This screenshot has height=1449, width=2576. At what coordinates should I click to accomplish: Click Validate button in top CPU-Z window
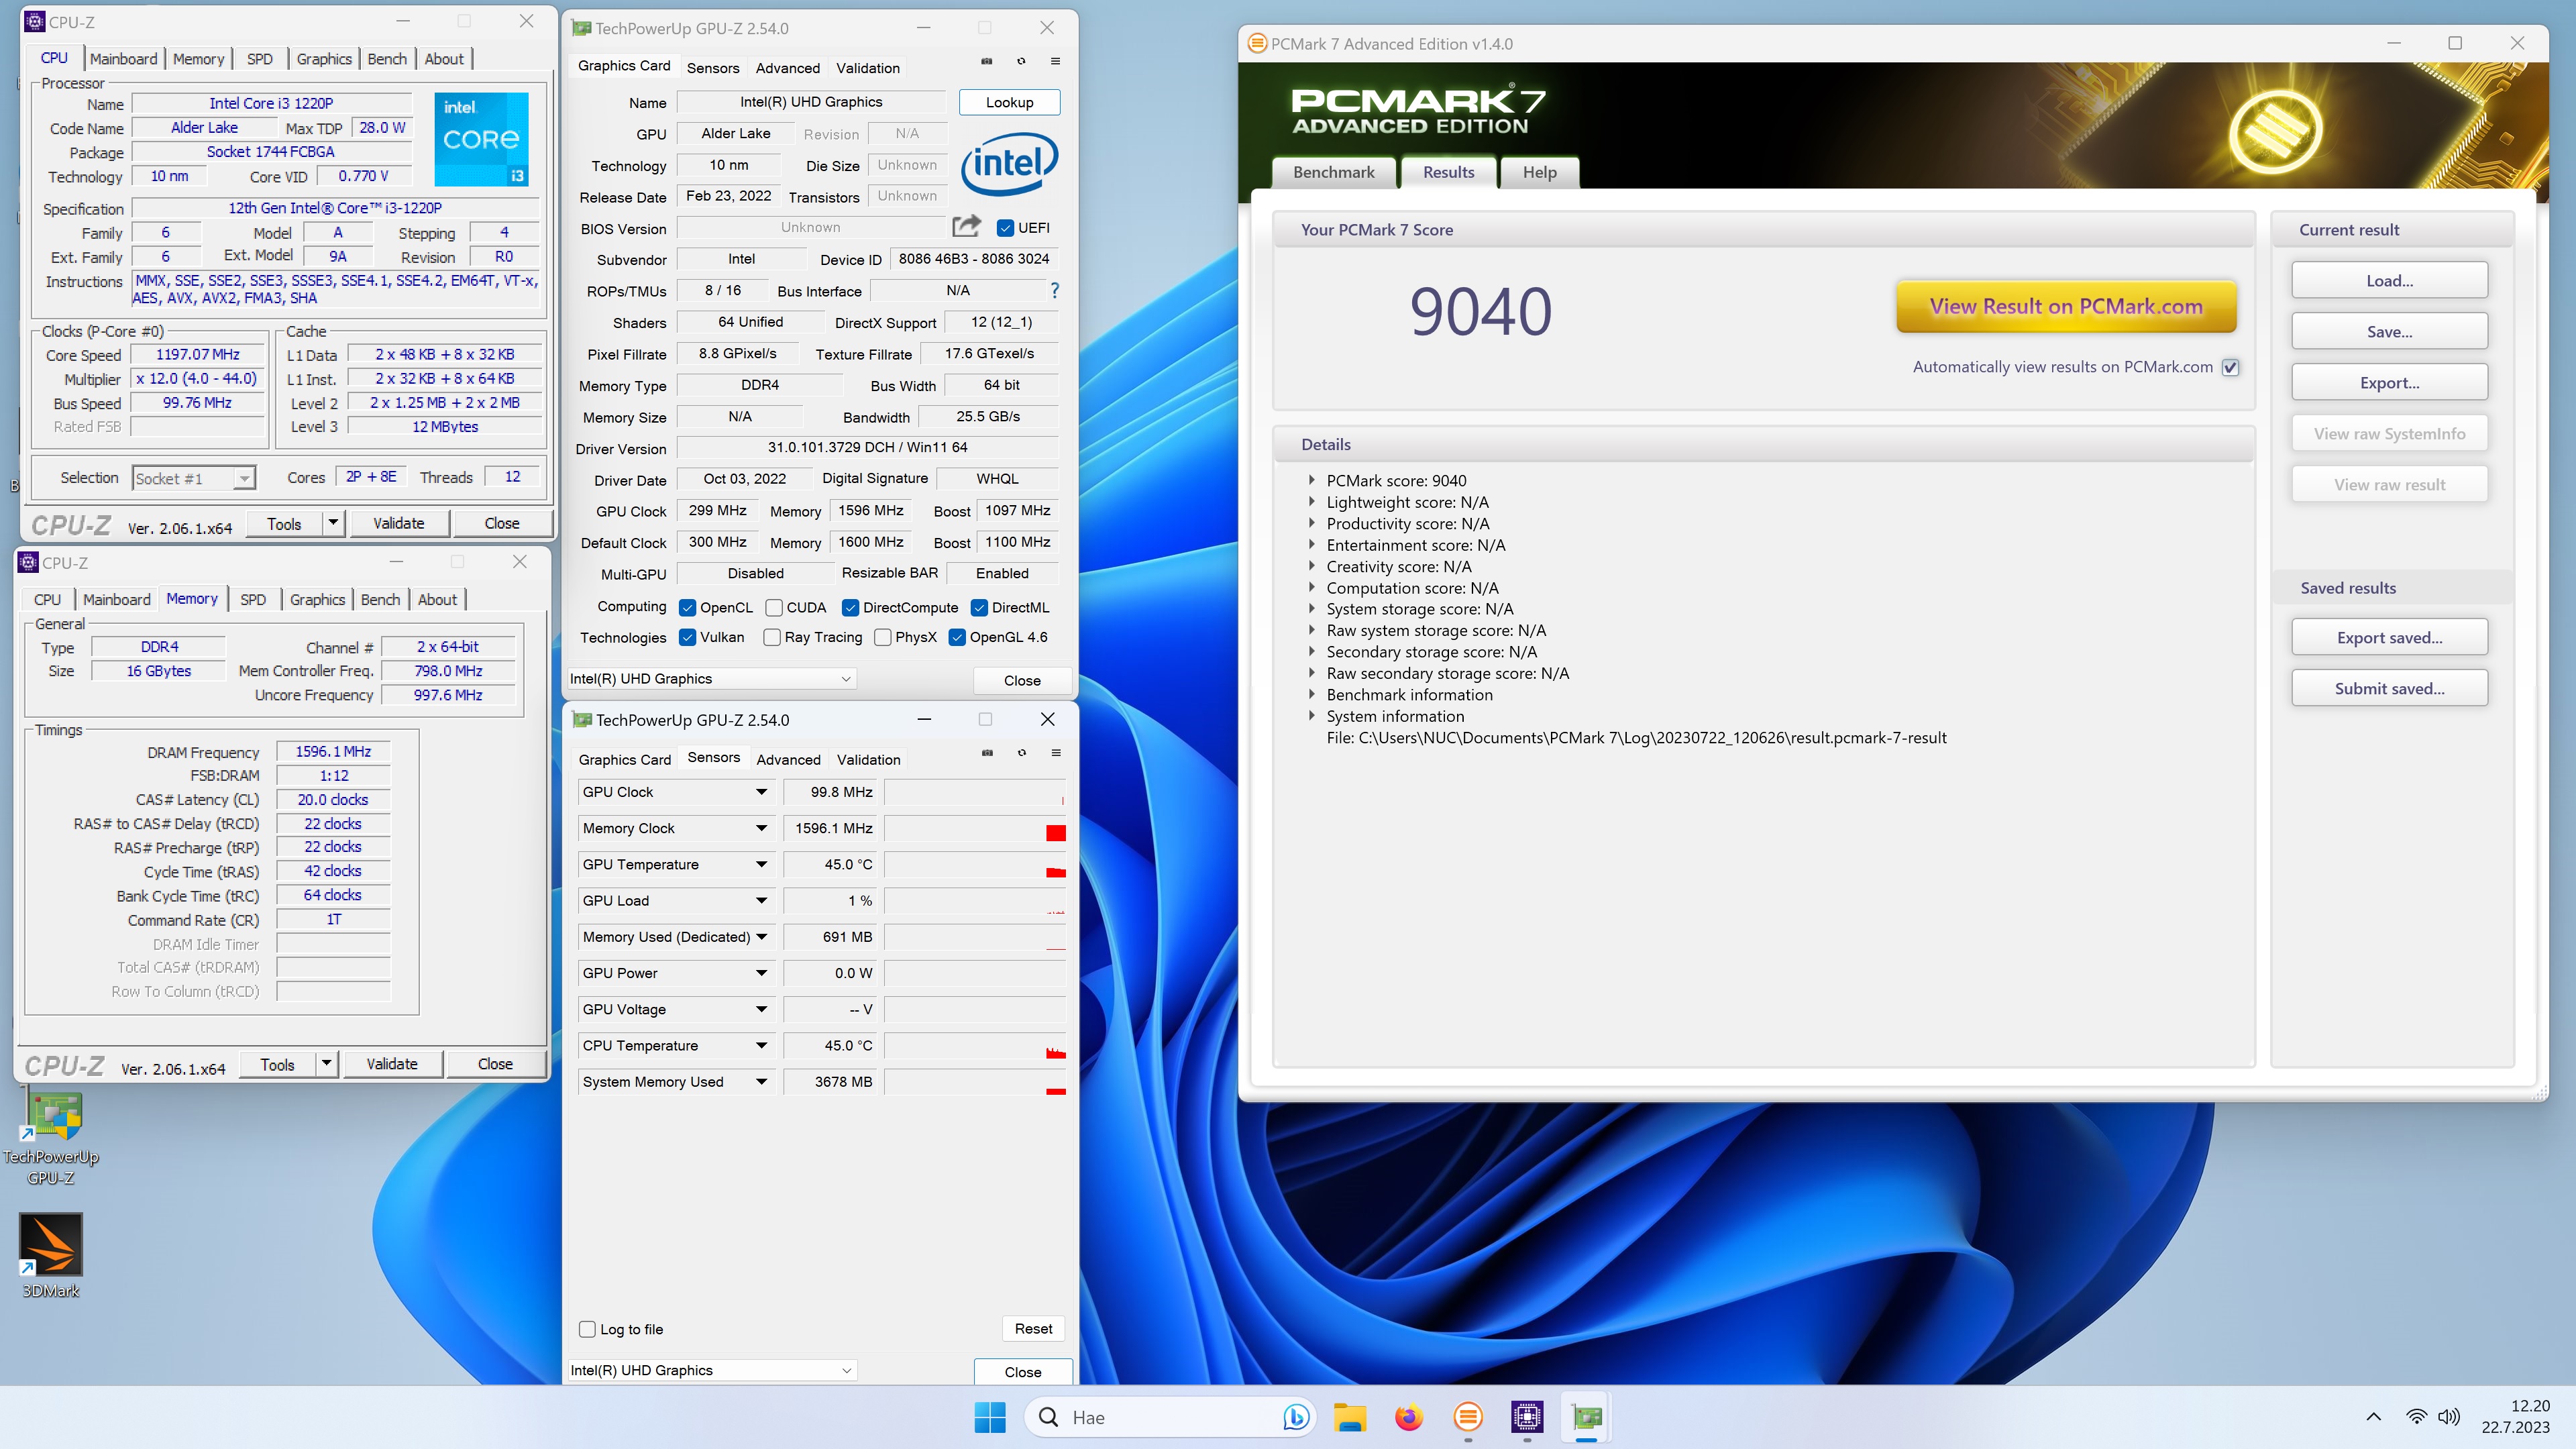point(399,523)
